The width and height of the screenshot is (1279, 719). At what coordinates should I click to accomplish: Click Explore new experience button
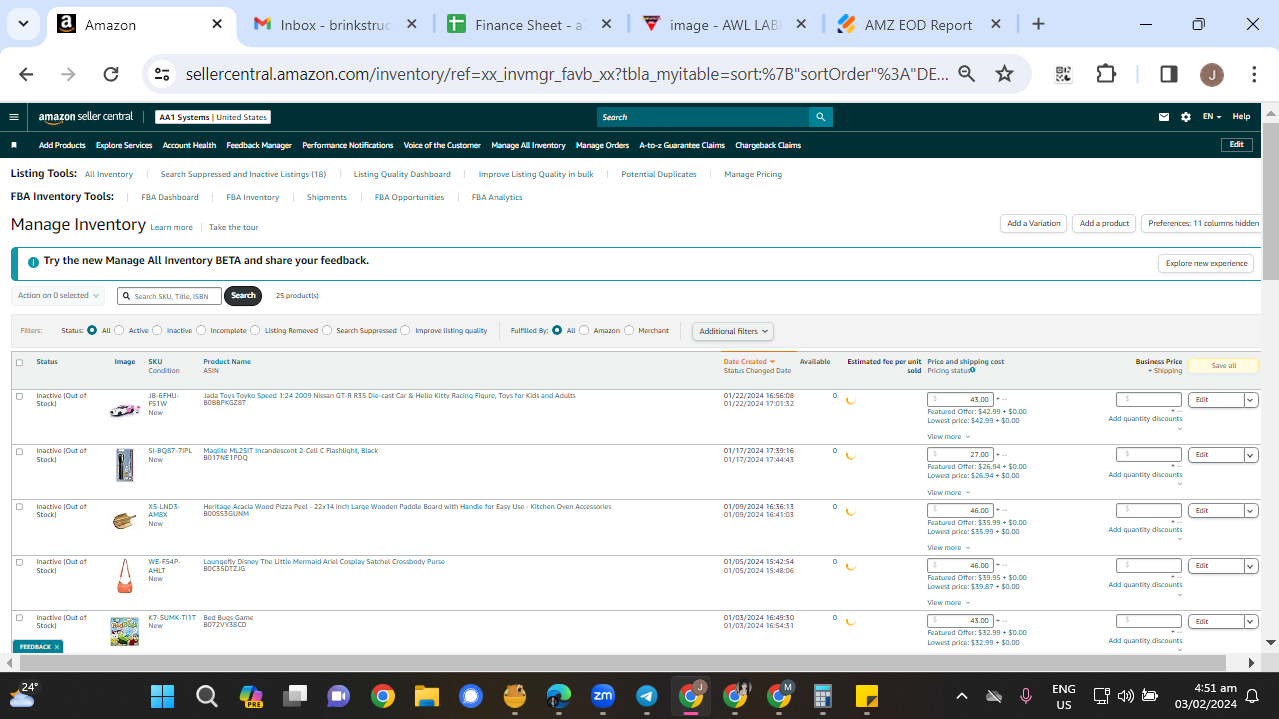(x=1206, y=263)
